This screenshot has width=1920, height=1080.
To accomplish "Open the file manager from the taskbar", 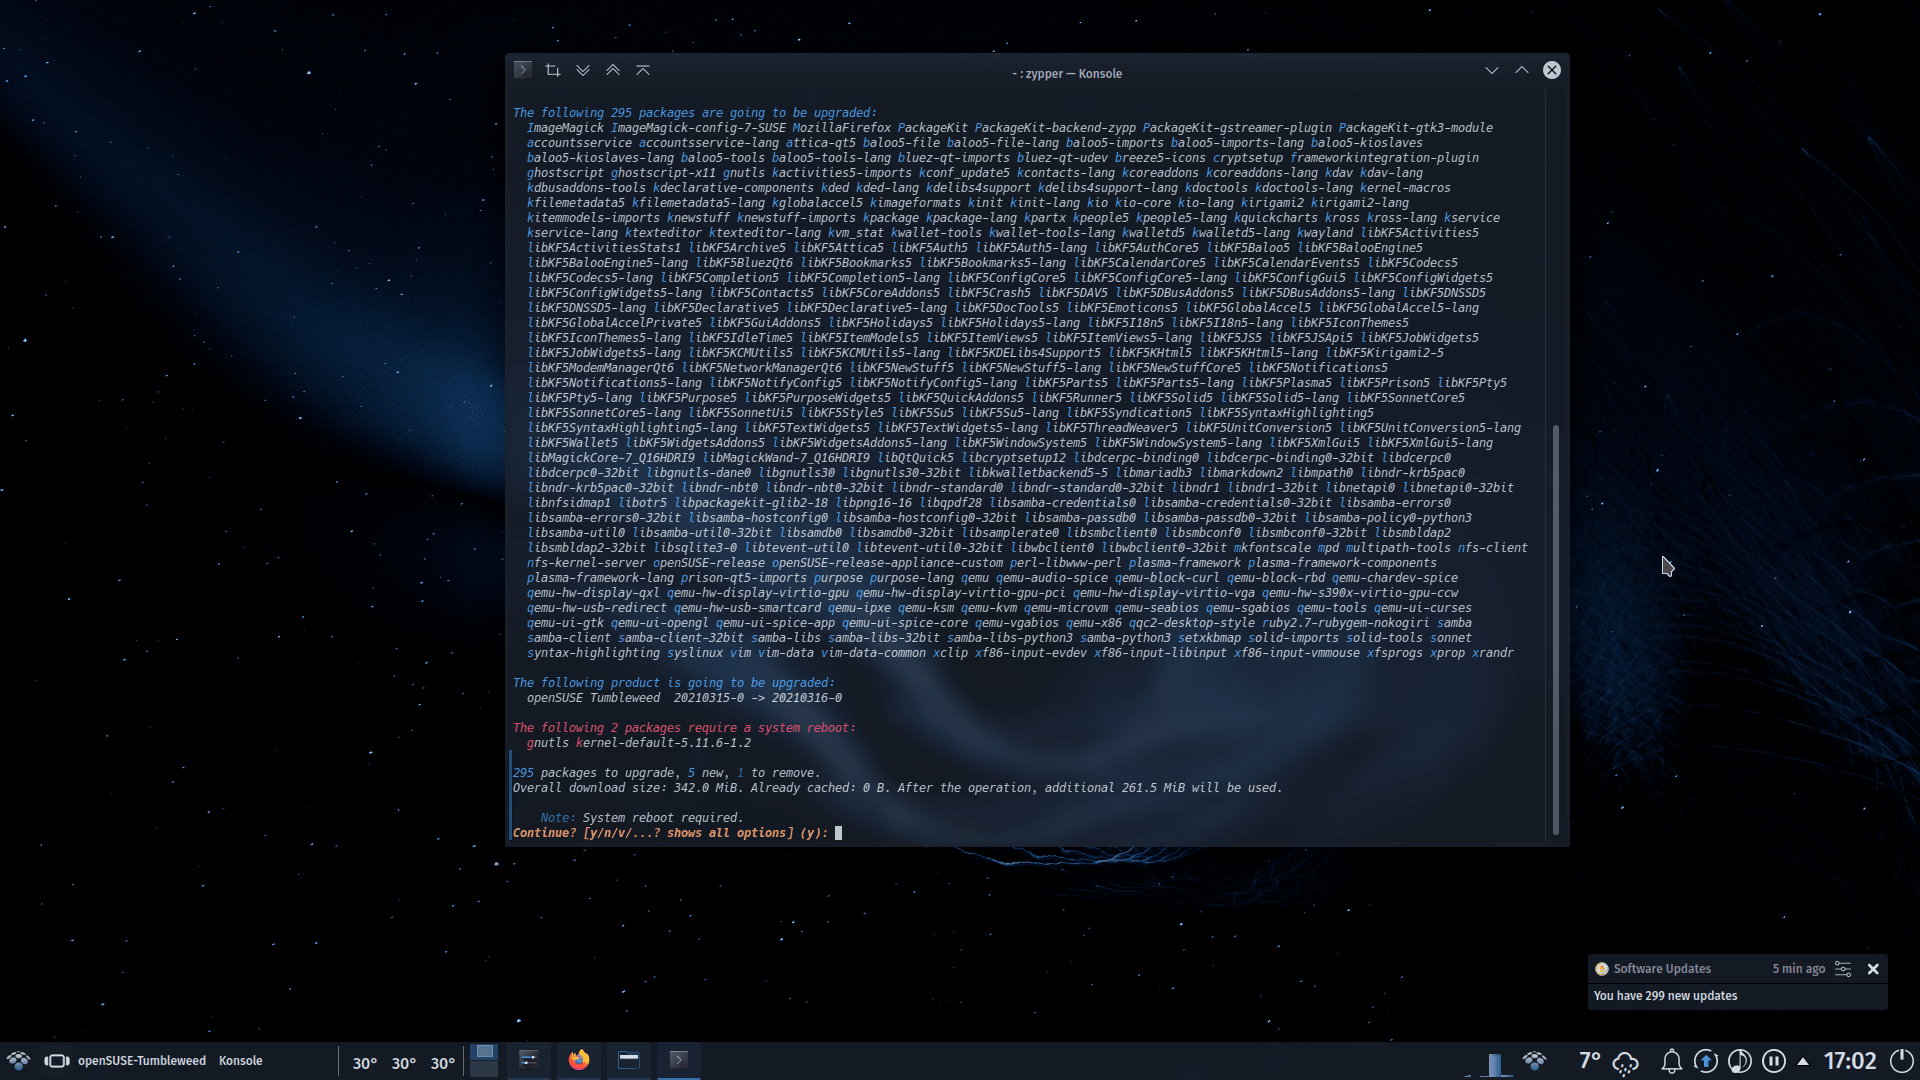I will pyautogui.click(x=629, y=1060).
